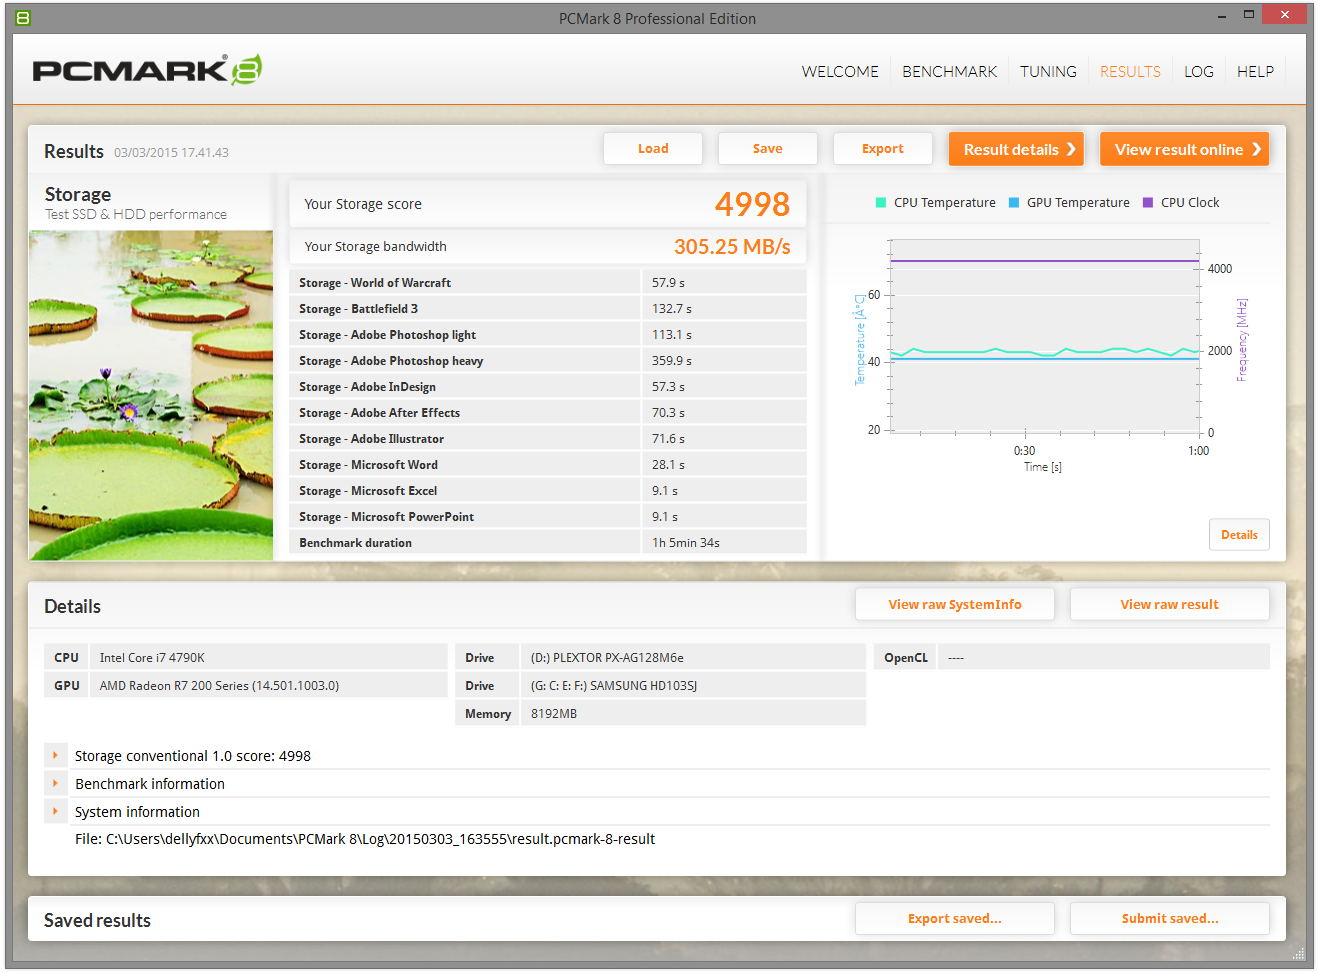Click the water lily storage thumbnail
This screenshot has height=973, width=1322.
[x=151, y=395]
